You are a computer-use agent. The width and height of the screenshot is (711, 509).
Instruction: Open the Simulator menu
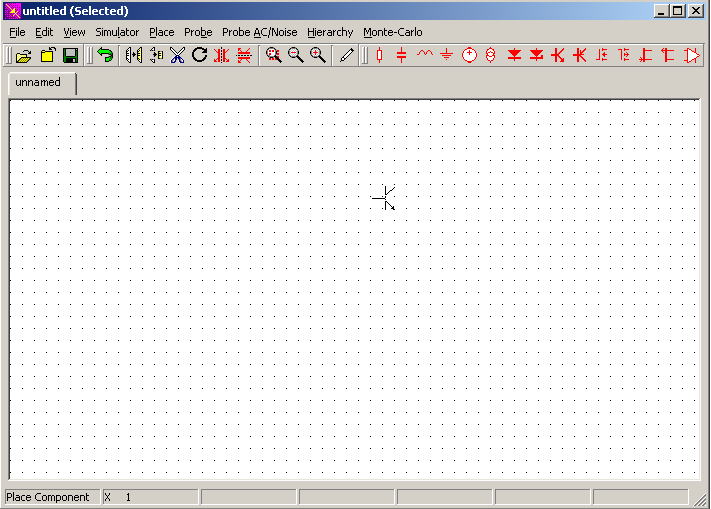[117, 32]
